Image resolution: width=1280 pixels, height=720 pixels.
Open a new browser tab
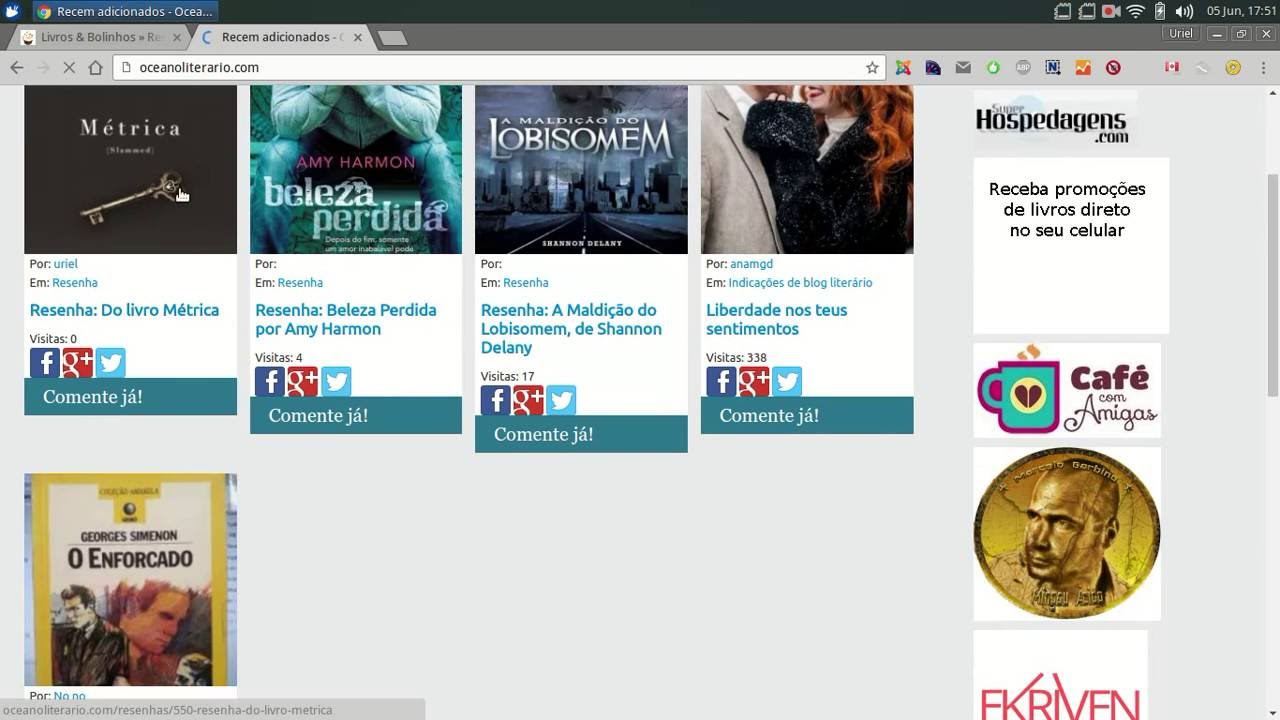point(392,38)
